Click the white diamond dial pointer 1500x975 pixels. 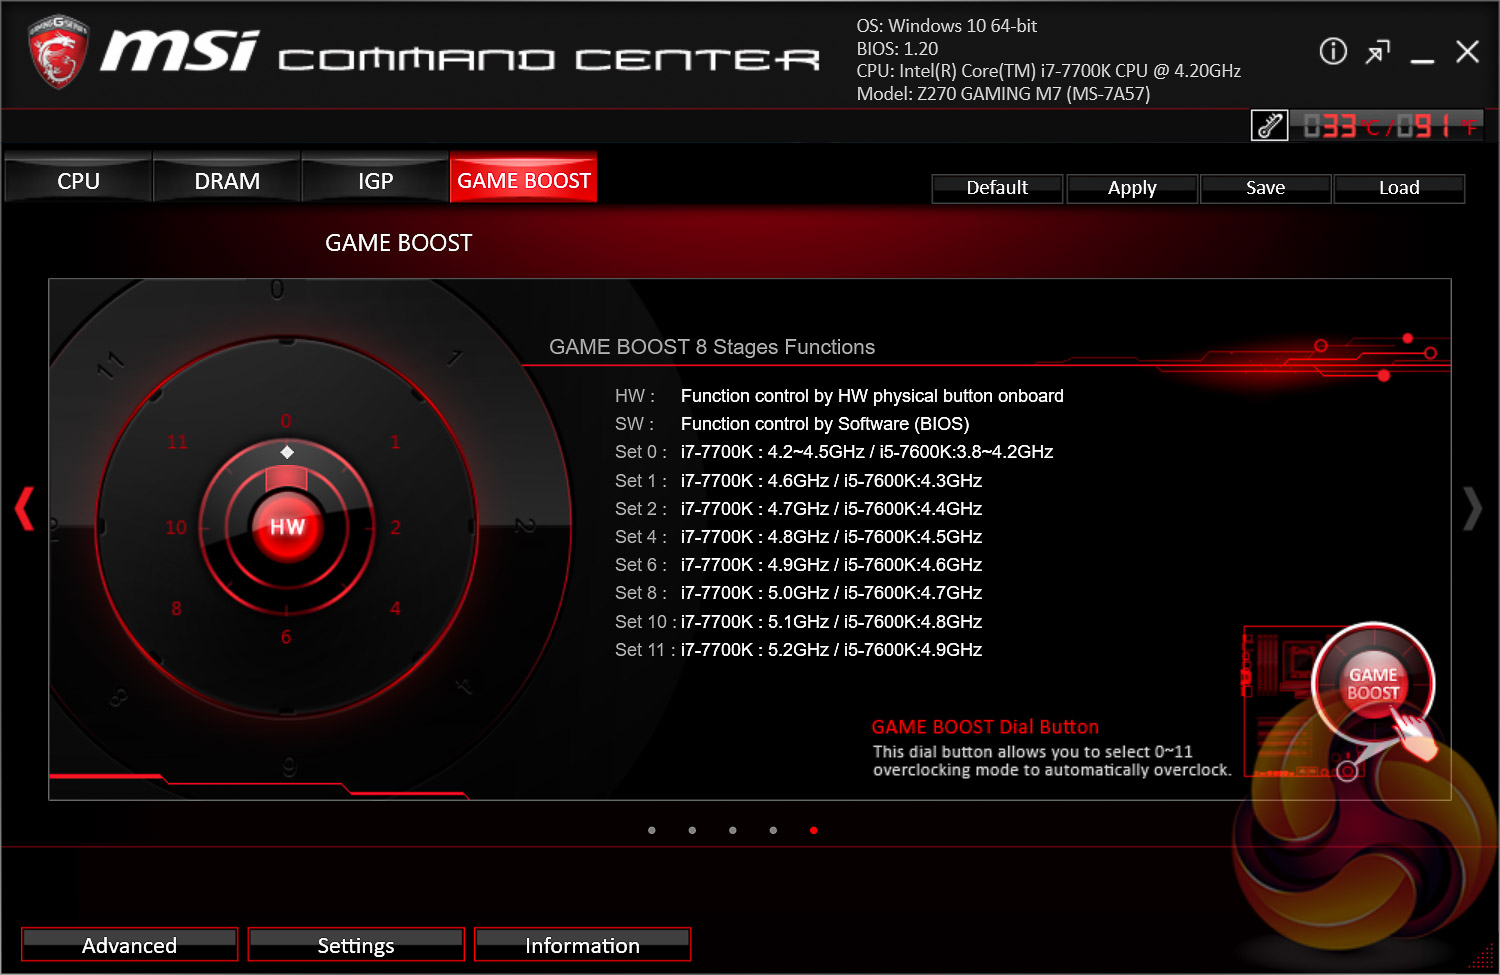point(287,452)
